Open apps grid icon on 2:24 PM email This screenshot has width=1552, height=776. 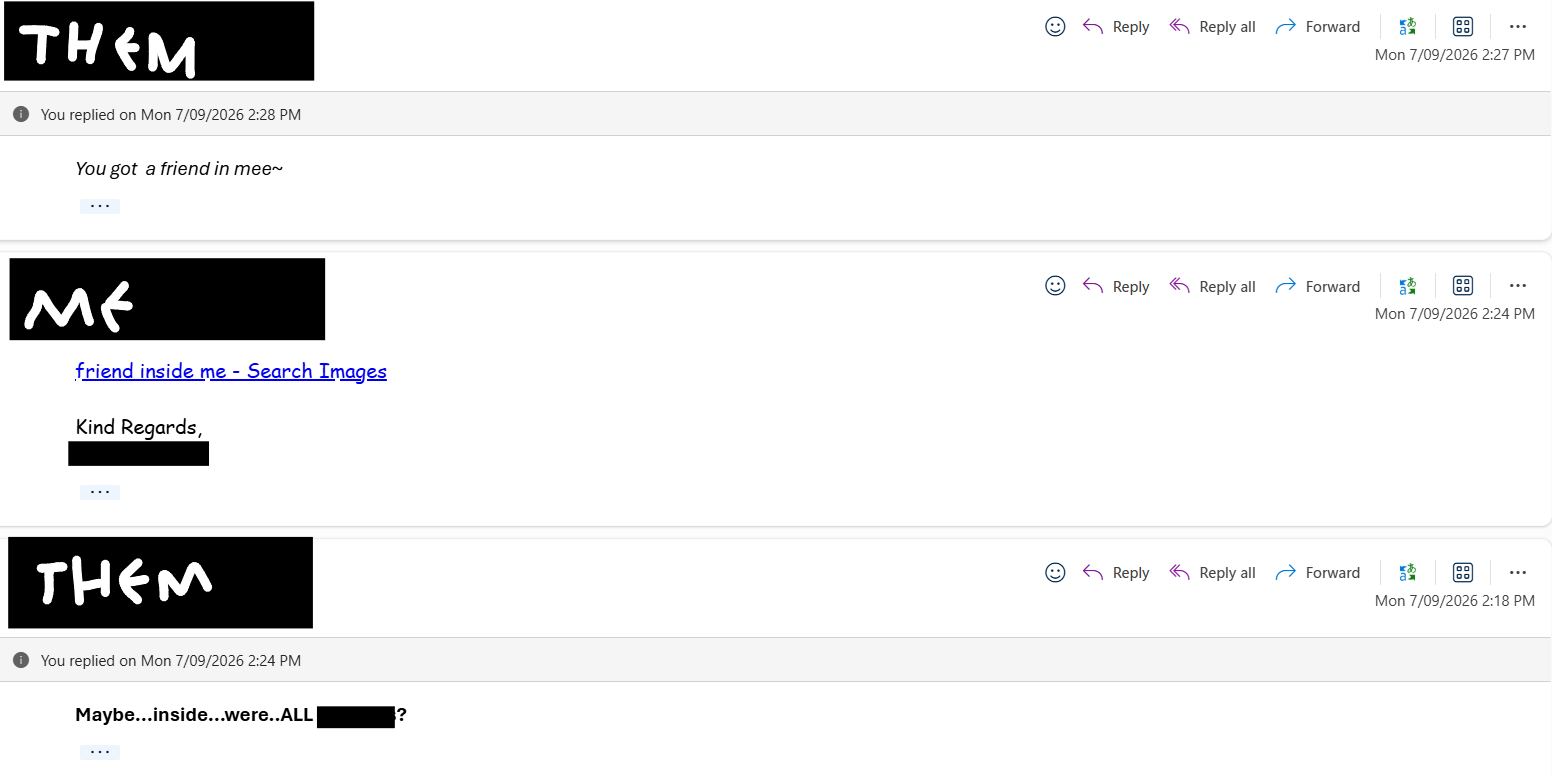click(x=1463, y=286)
